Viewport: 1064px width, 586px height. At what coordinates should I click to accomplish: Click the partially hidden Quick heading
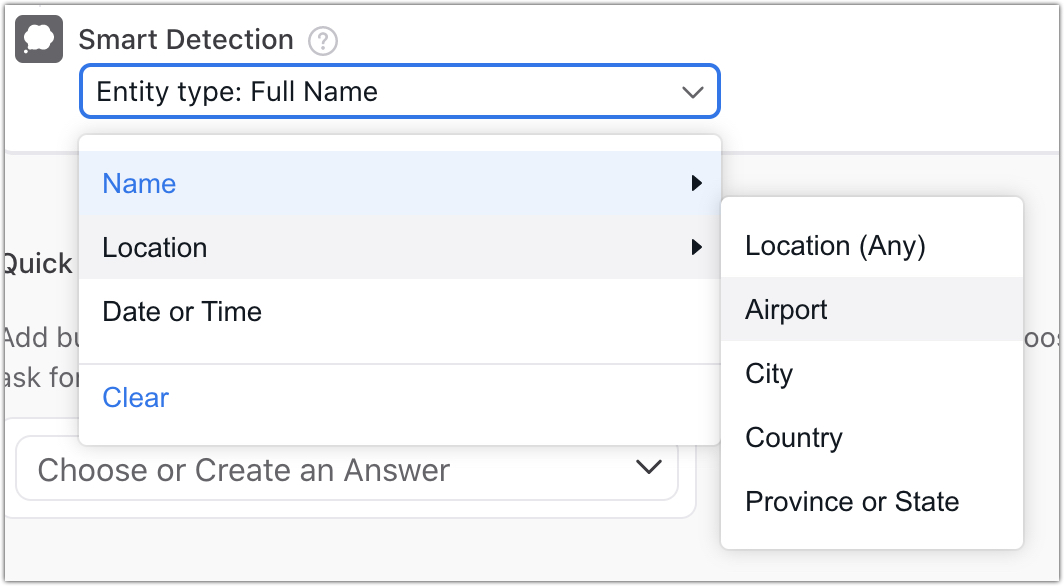coord(37,264)
